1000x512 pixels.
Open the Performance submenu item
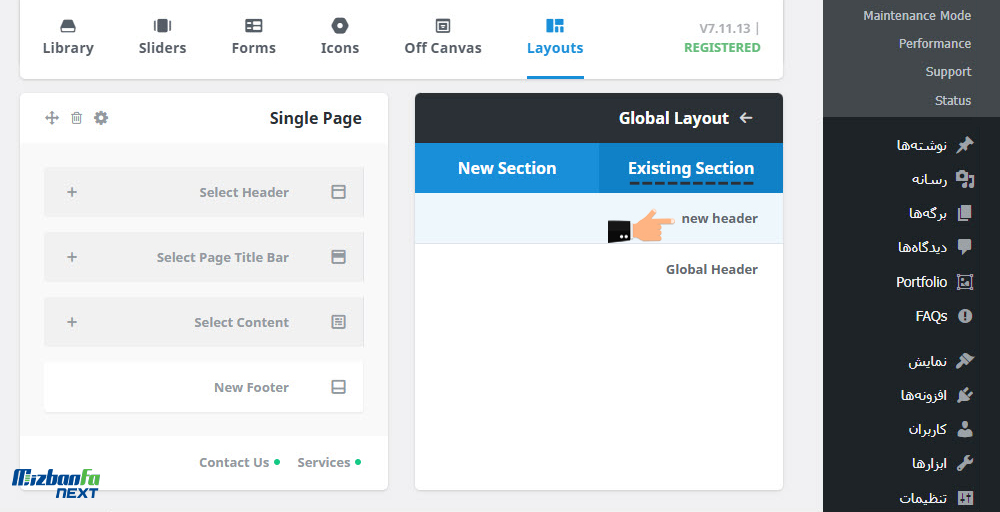[935, 43]
